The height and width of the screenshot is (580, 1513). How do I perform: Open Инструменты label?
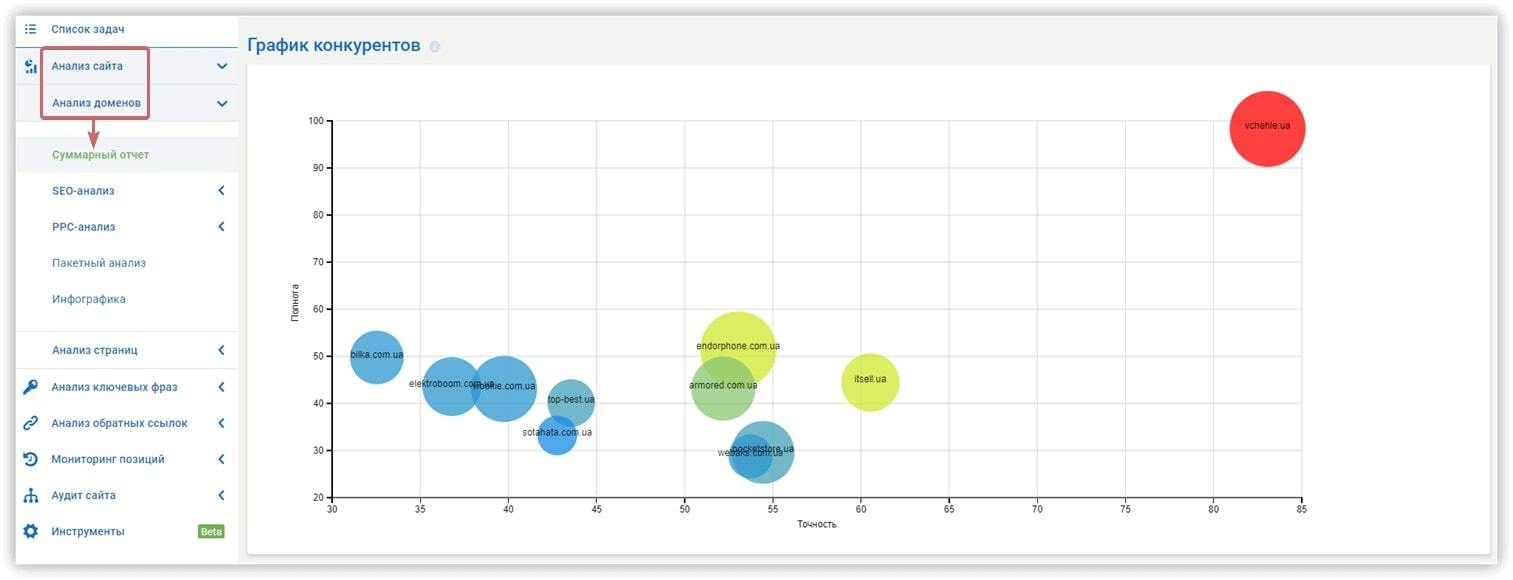pyautogui.click(x=88, y=531)
